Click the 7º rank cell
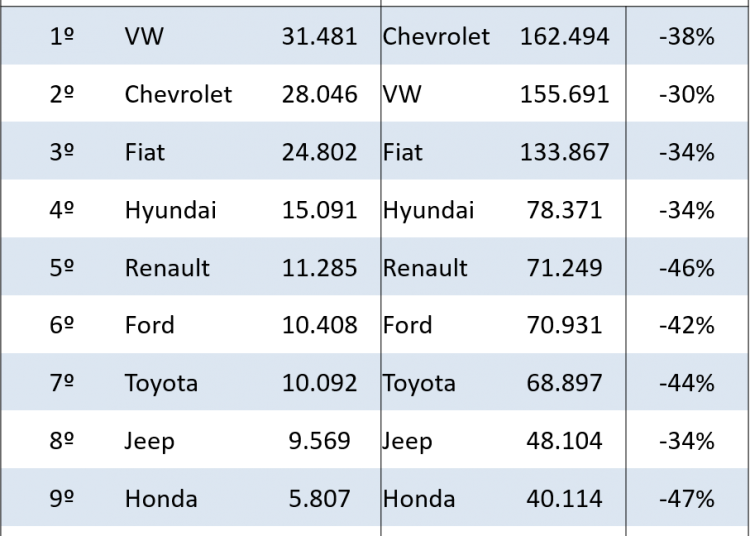This screenshot has height=536, width=750. (x=62, y=383)
